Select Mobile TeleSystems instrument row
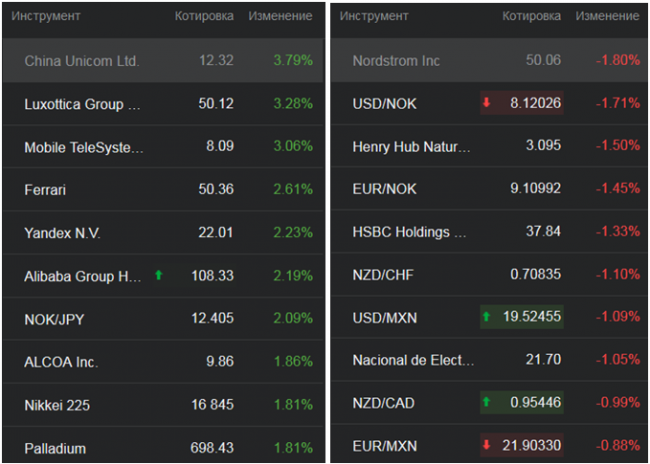 84,147
